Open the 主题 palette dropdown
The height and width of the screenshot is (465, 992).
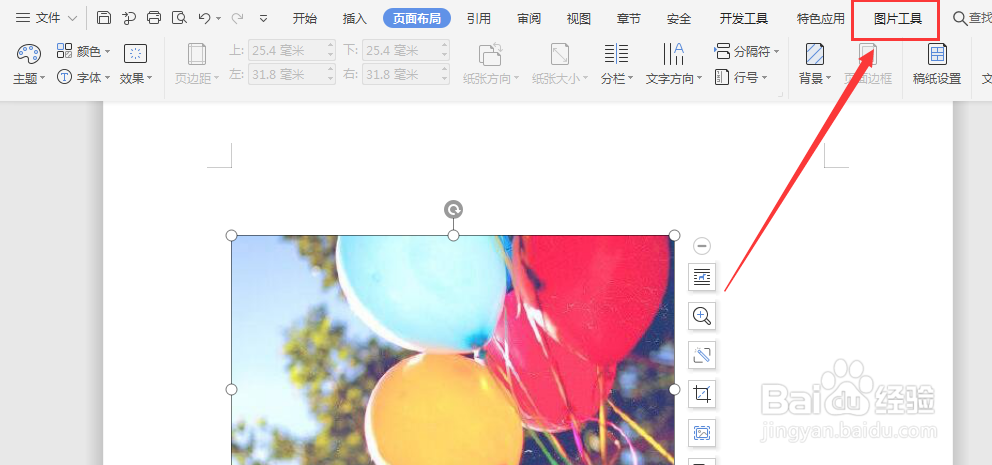[29, 65]
